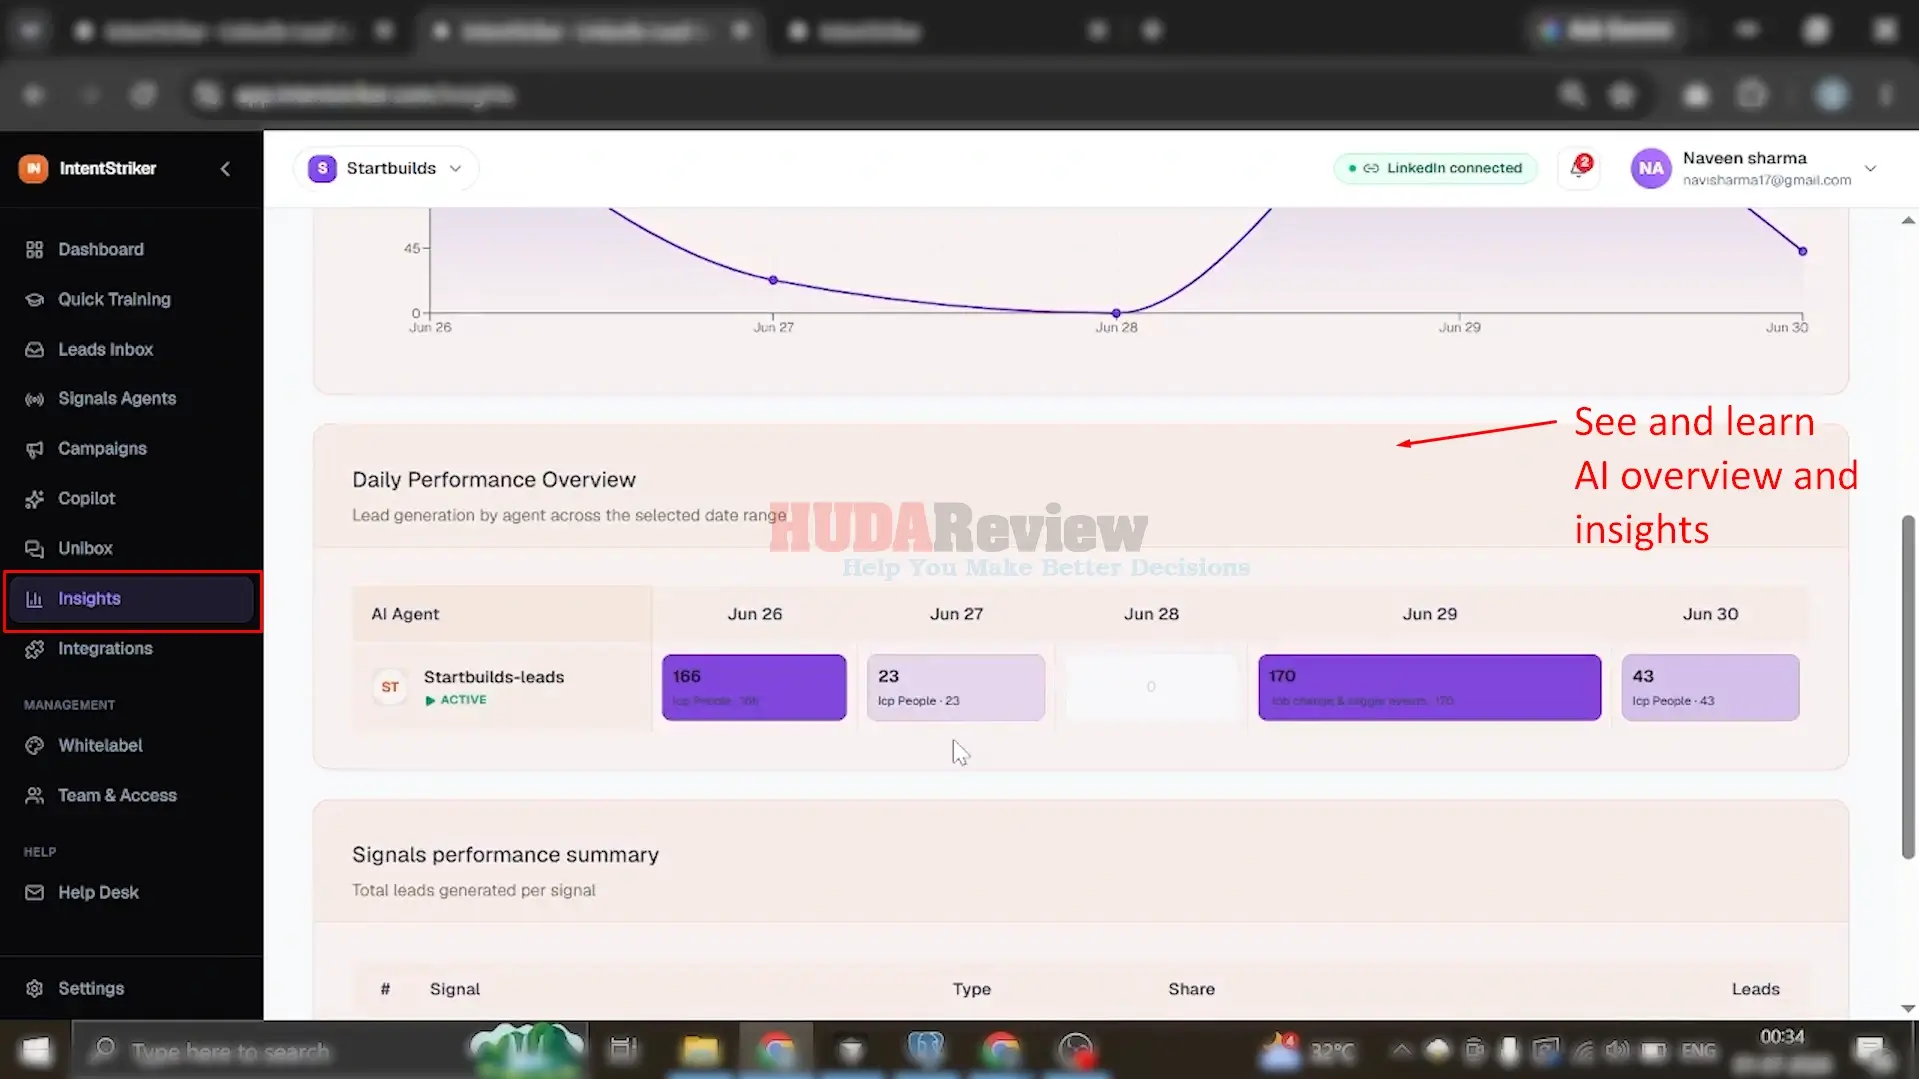Image resolution: width=1919 pixels, height=1079 pixels.
Task: Click the Jun 30 data point on chart
Action: [1802, 251]
